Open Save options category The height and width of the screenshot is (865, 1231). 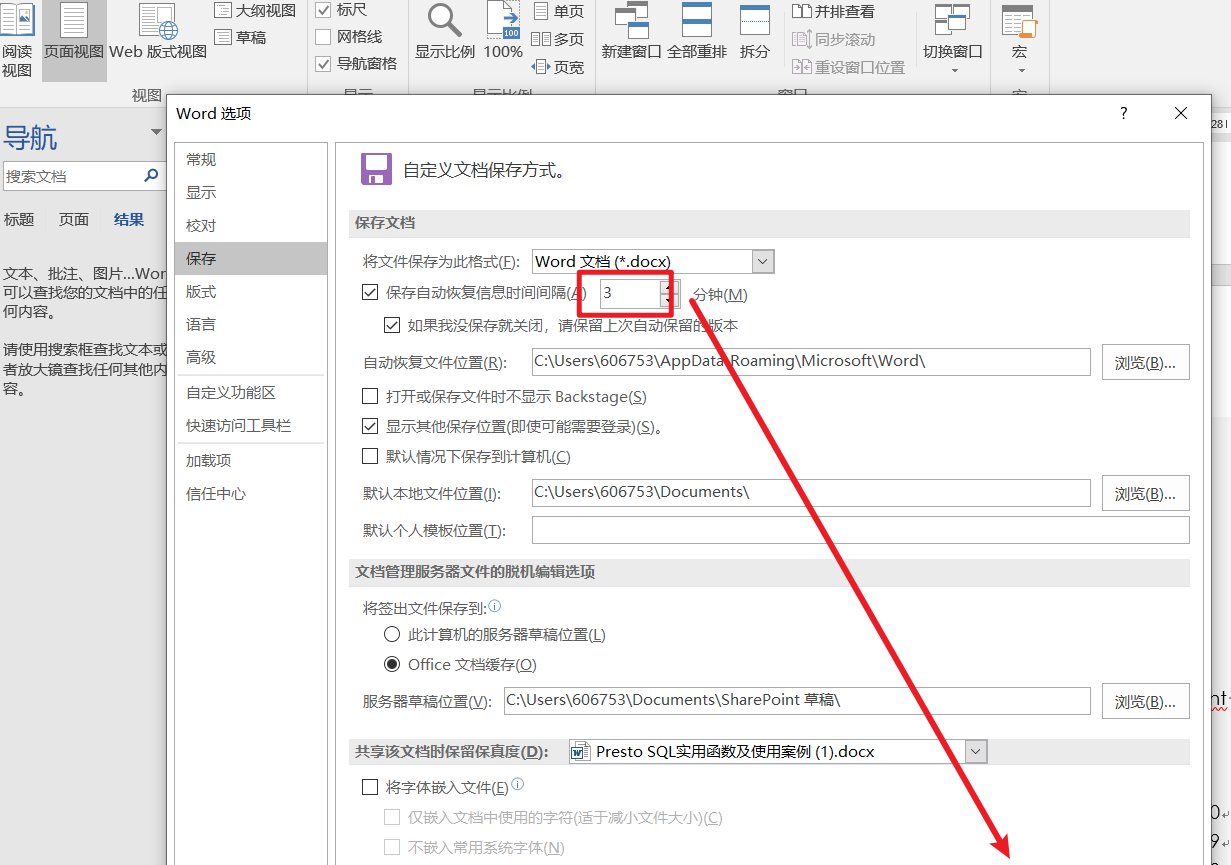(x=251, y=258)
